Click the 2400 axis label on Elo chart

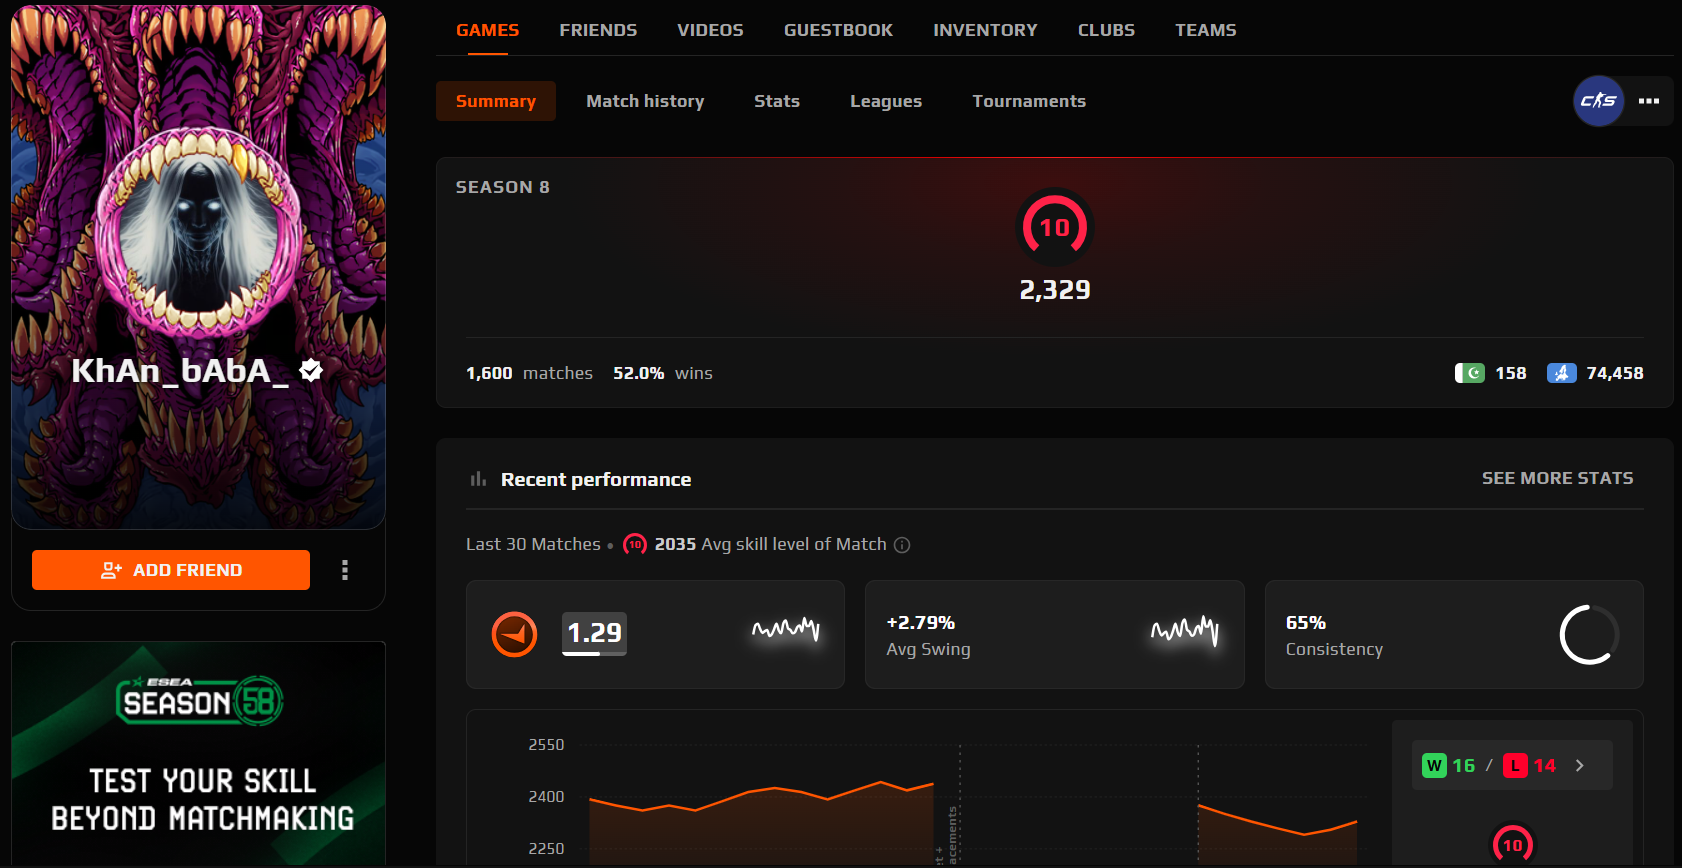(546, 797)
